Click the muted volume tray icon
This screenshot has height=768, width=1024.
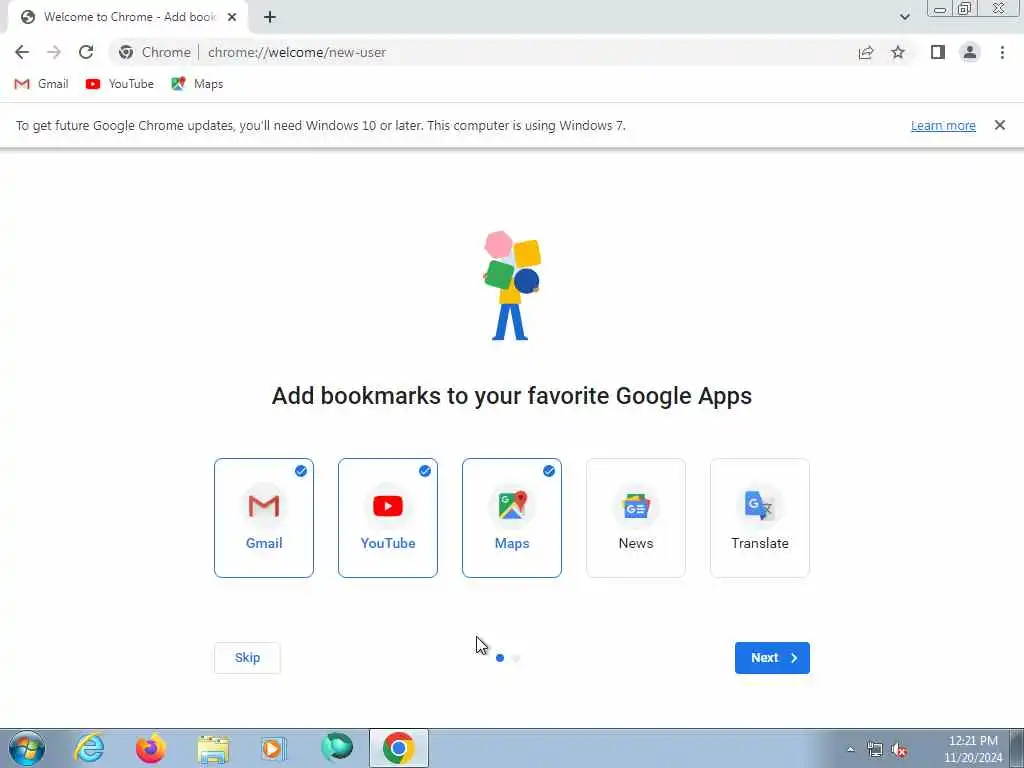pyautogui.click(x=899, y=750)
